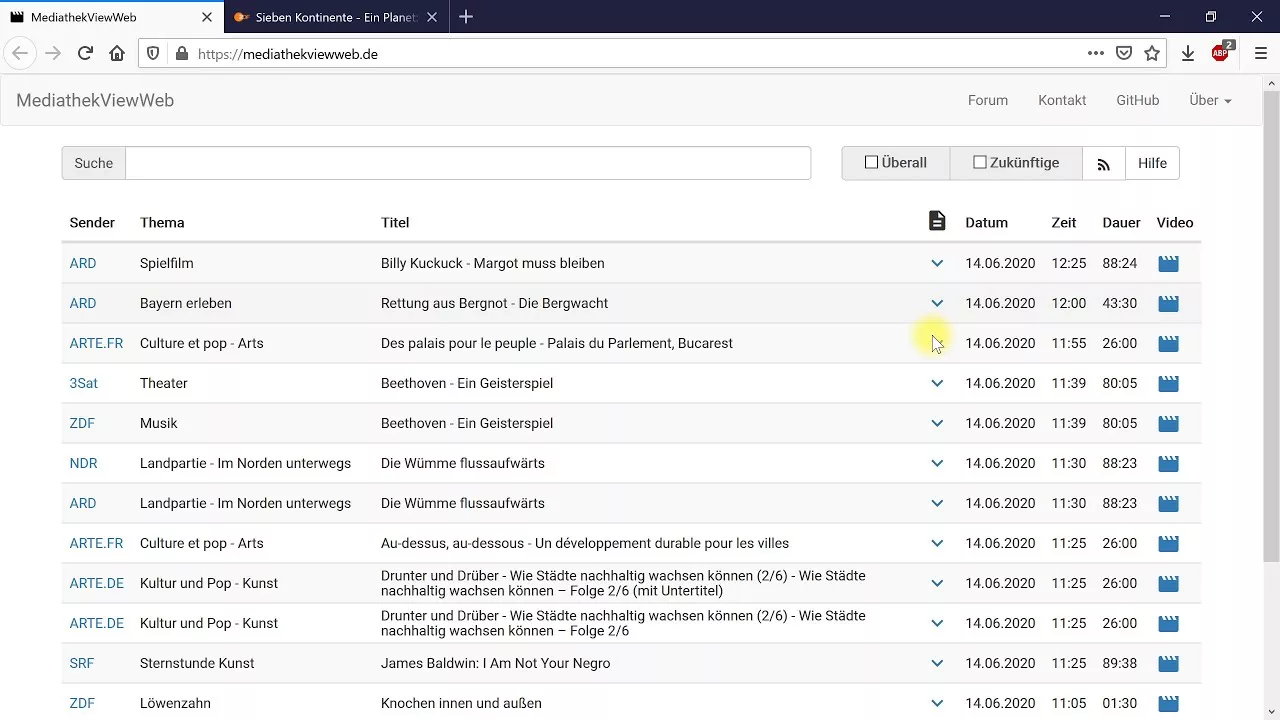Filter by sender NDR

84,464
